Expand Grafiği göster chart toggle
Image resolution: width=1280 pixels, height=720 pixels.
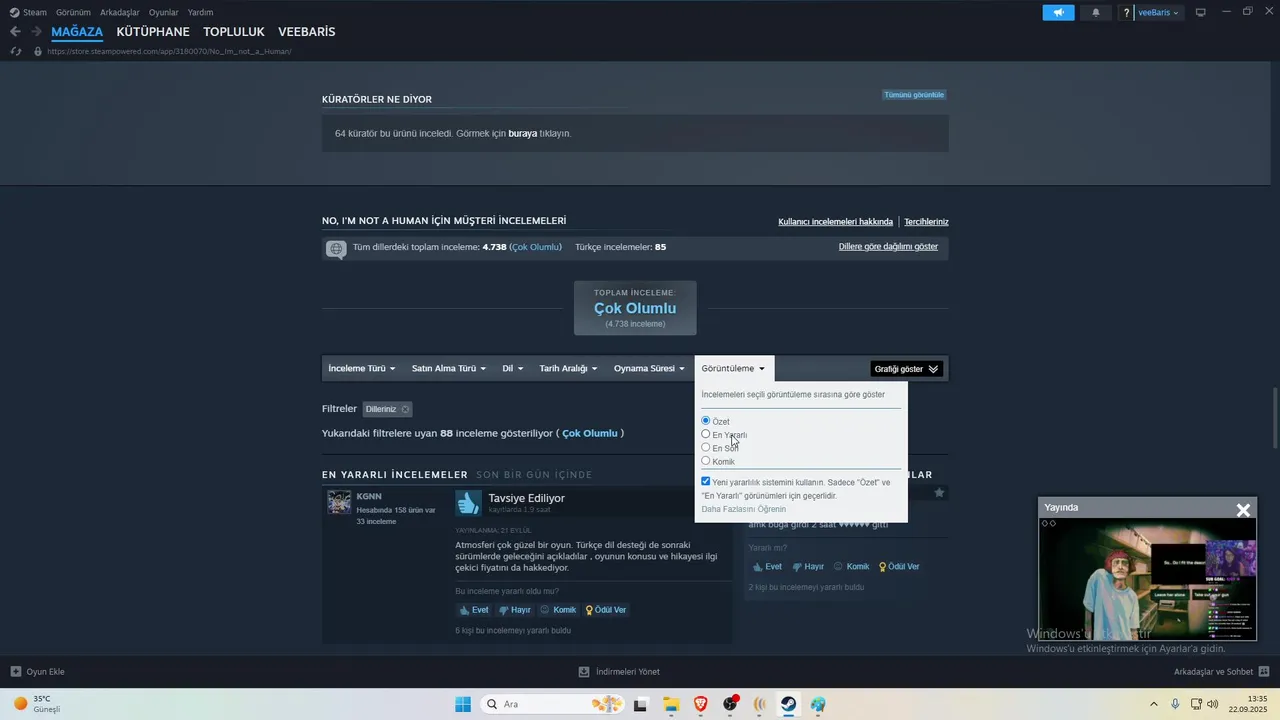pyautogui.click(x=907, y=369)
